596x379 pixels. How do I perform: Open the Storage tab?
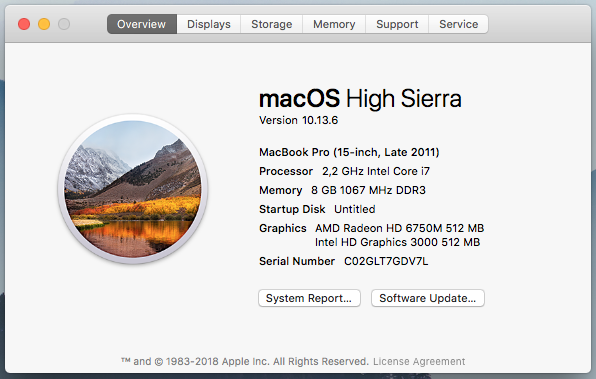271,24
